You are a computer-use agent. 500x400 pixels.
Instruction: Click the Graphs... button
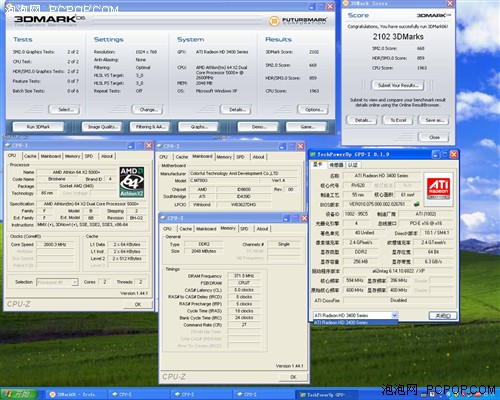click(x=198, y=127)
